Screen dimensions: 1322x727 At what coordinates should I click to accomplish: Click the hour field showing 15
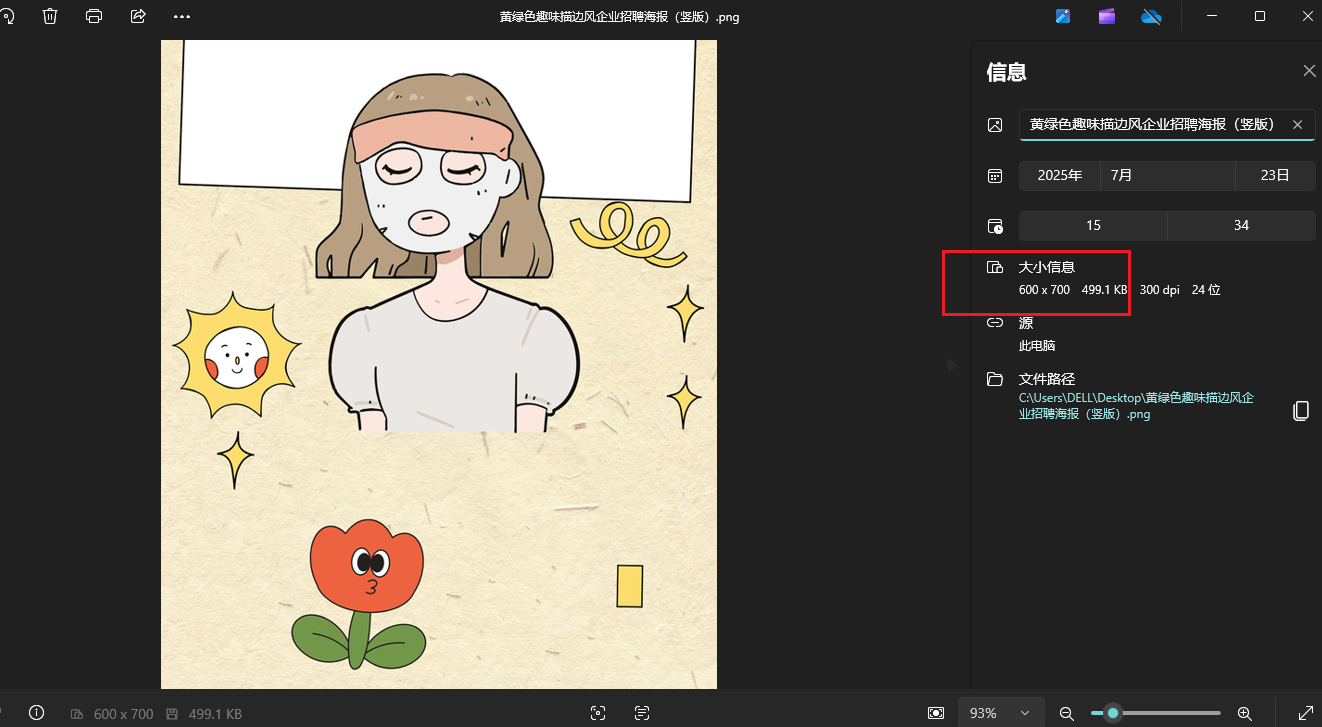pyautogui.click(x=1092, y=225)
